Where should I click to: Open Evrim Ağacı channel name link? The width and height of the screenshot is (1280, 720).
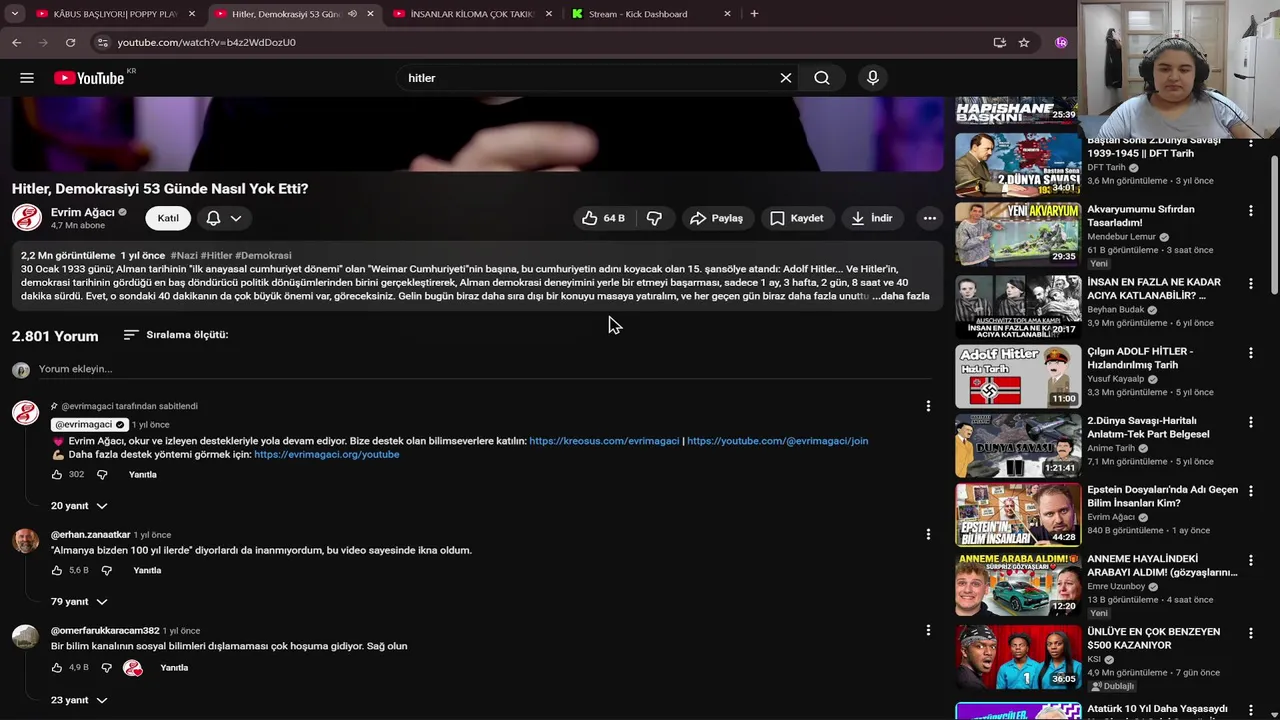(83, 212)
